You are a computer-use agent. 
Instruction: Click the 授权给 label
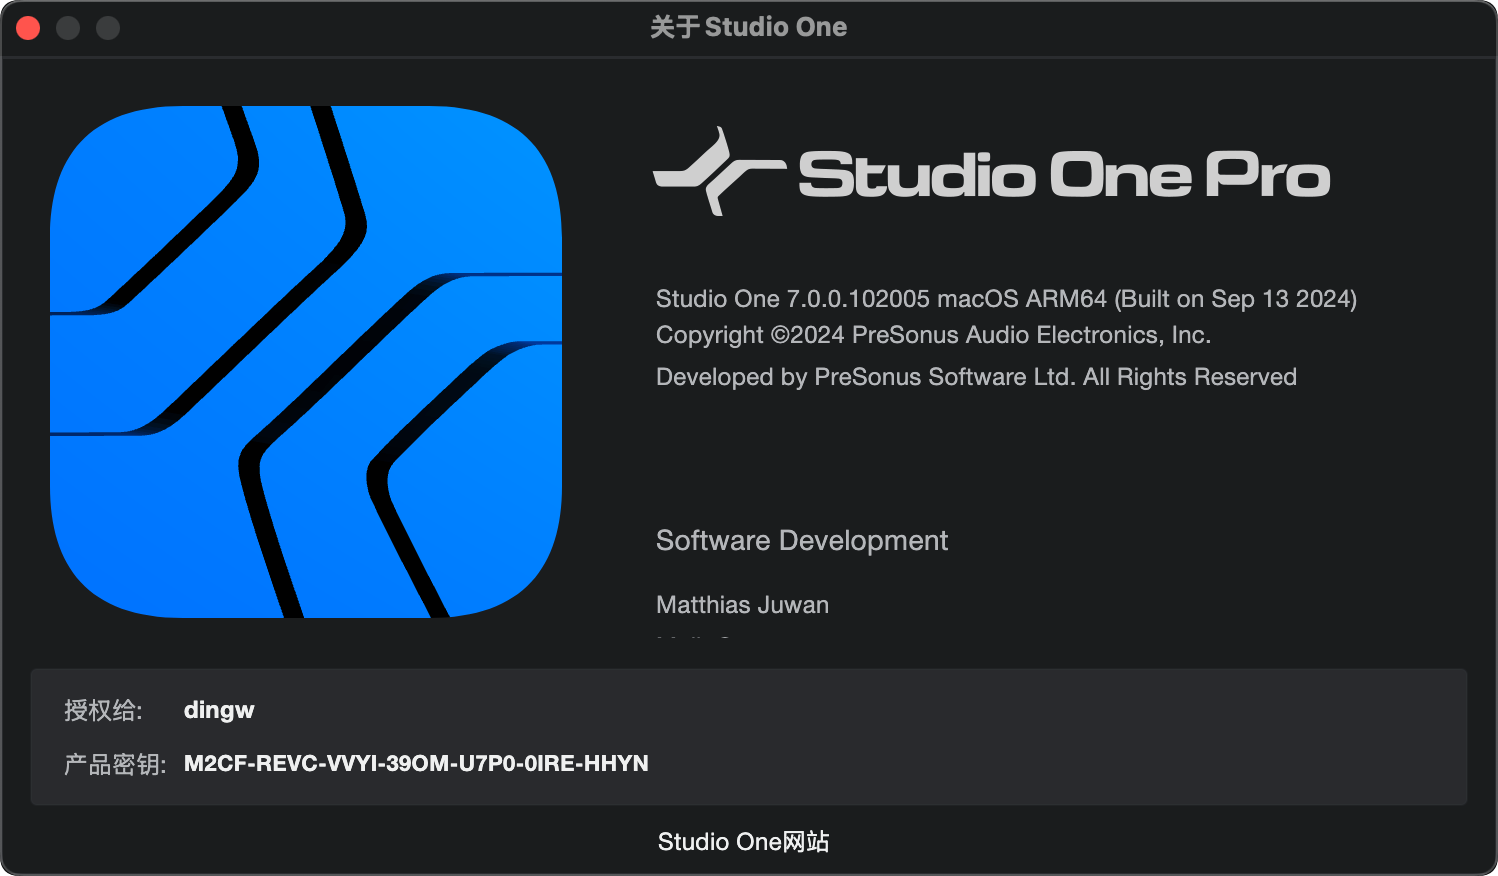[103, 710]
